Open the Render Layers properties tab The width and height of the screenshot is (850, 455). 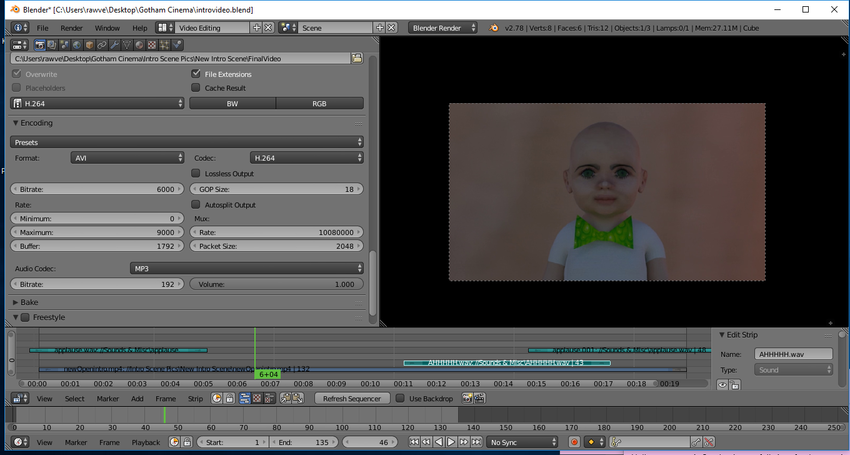[52, 44]
